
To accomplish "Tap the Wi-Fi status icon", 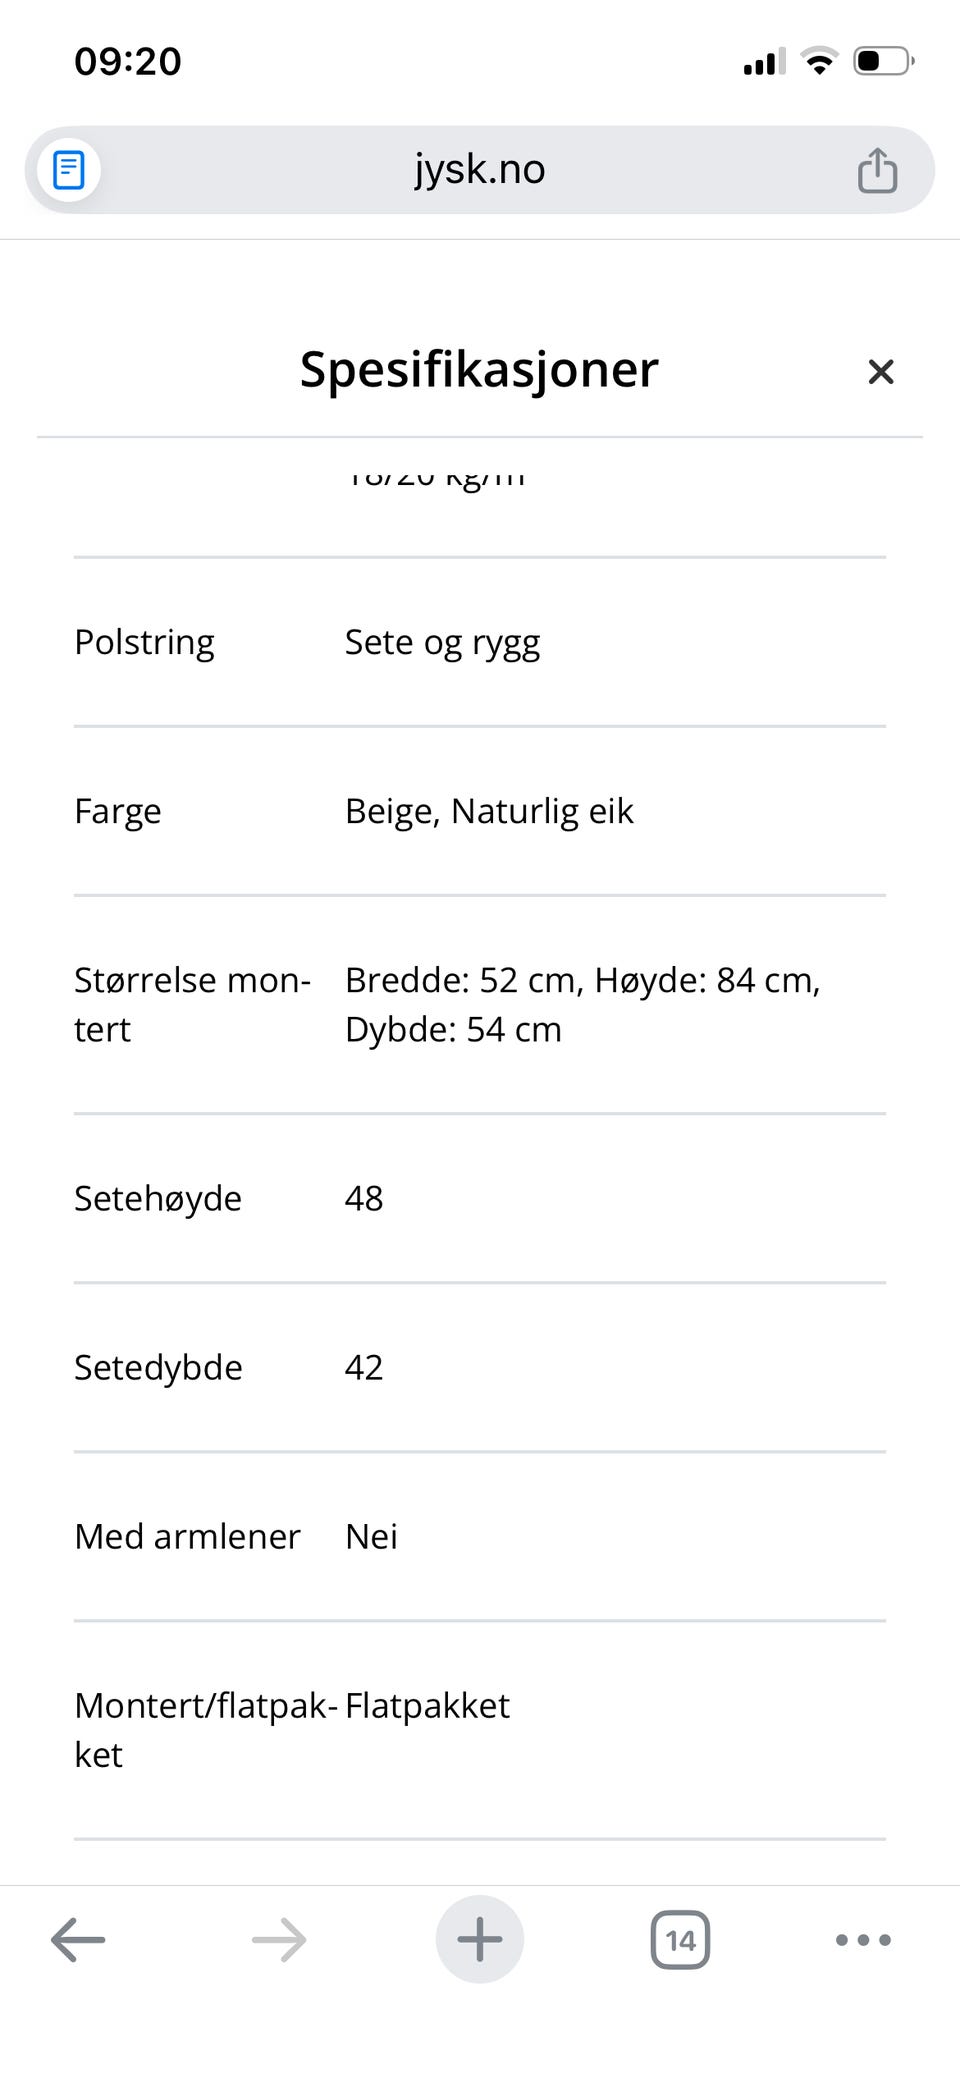I will click(x=820, y=61).
